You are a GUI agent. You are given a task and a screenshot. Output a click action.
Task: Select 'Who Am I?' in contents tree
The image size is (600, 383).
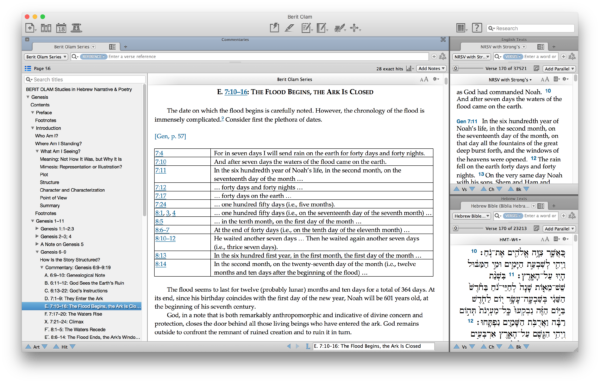(46, 135)
